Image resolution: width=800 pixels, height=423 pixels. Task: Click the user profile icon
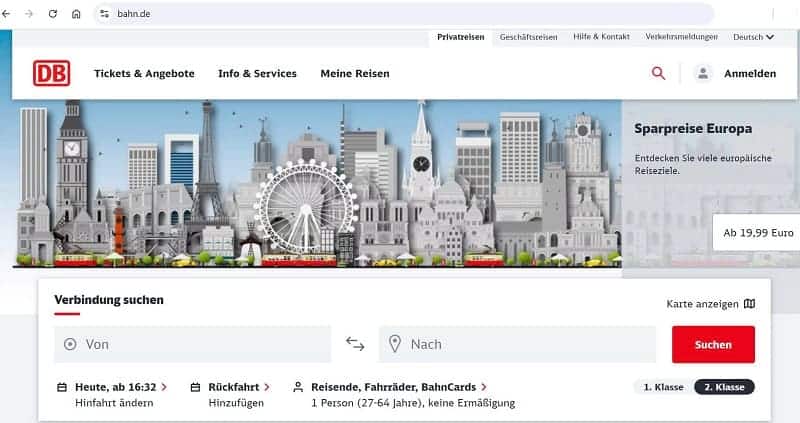point(704,73)
